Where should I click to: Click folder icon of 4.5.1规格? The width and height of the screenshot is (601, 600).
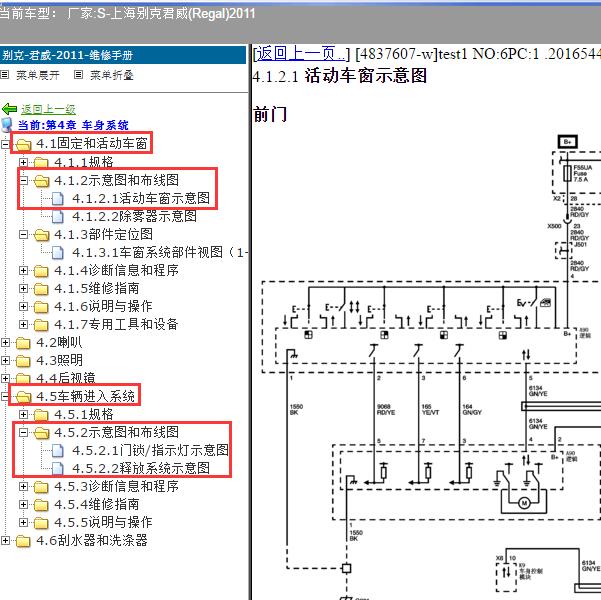(41, 415)
